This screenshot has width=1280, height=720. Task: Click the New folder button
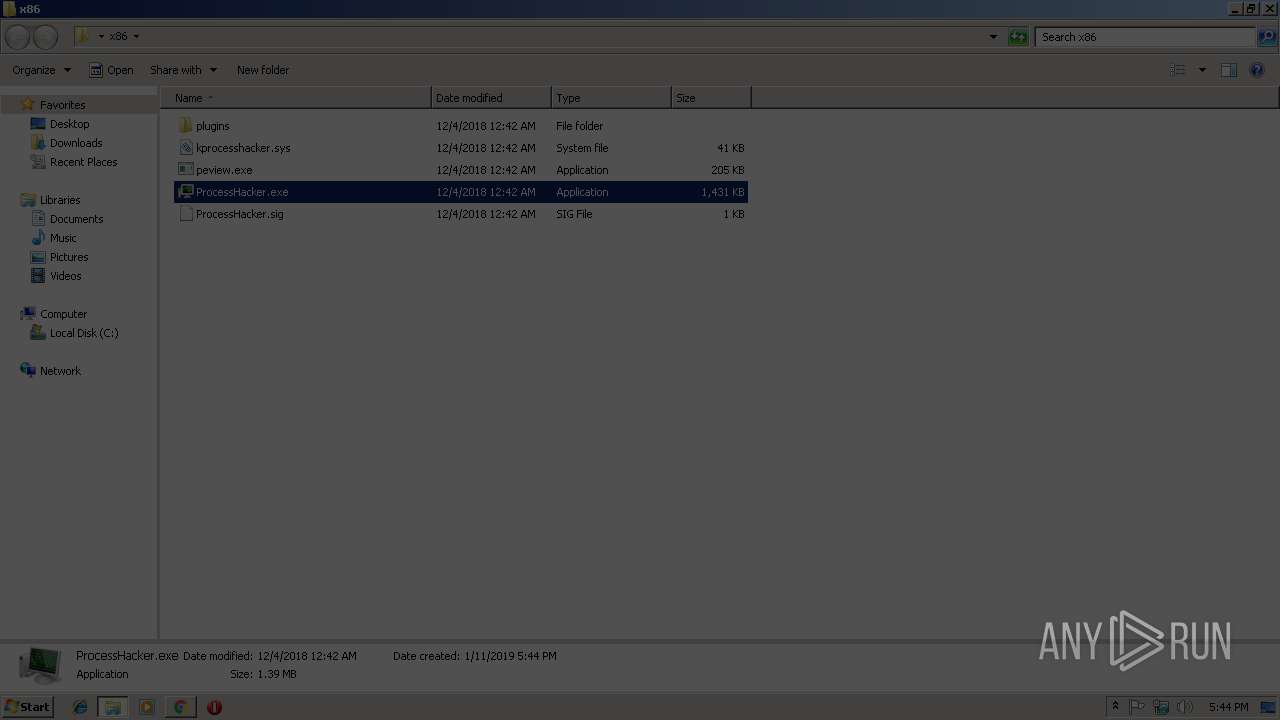pyautogui.click(x=263, y=70)
